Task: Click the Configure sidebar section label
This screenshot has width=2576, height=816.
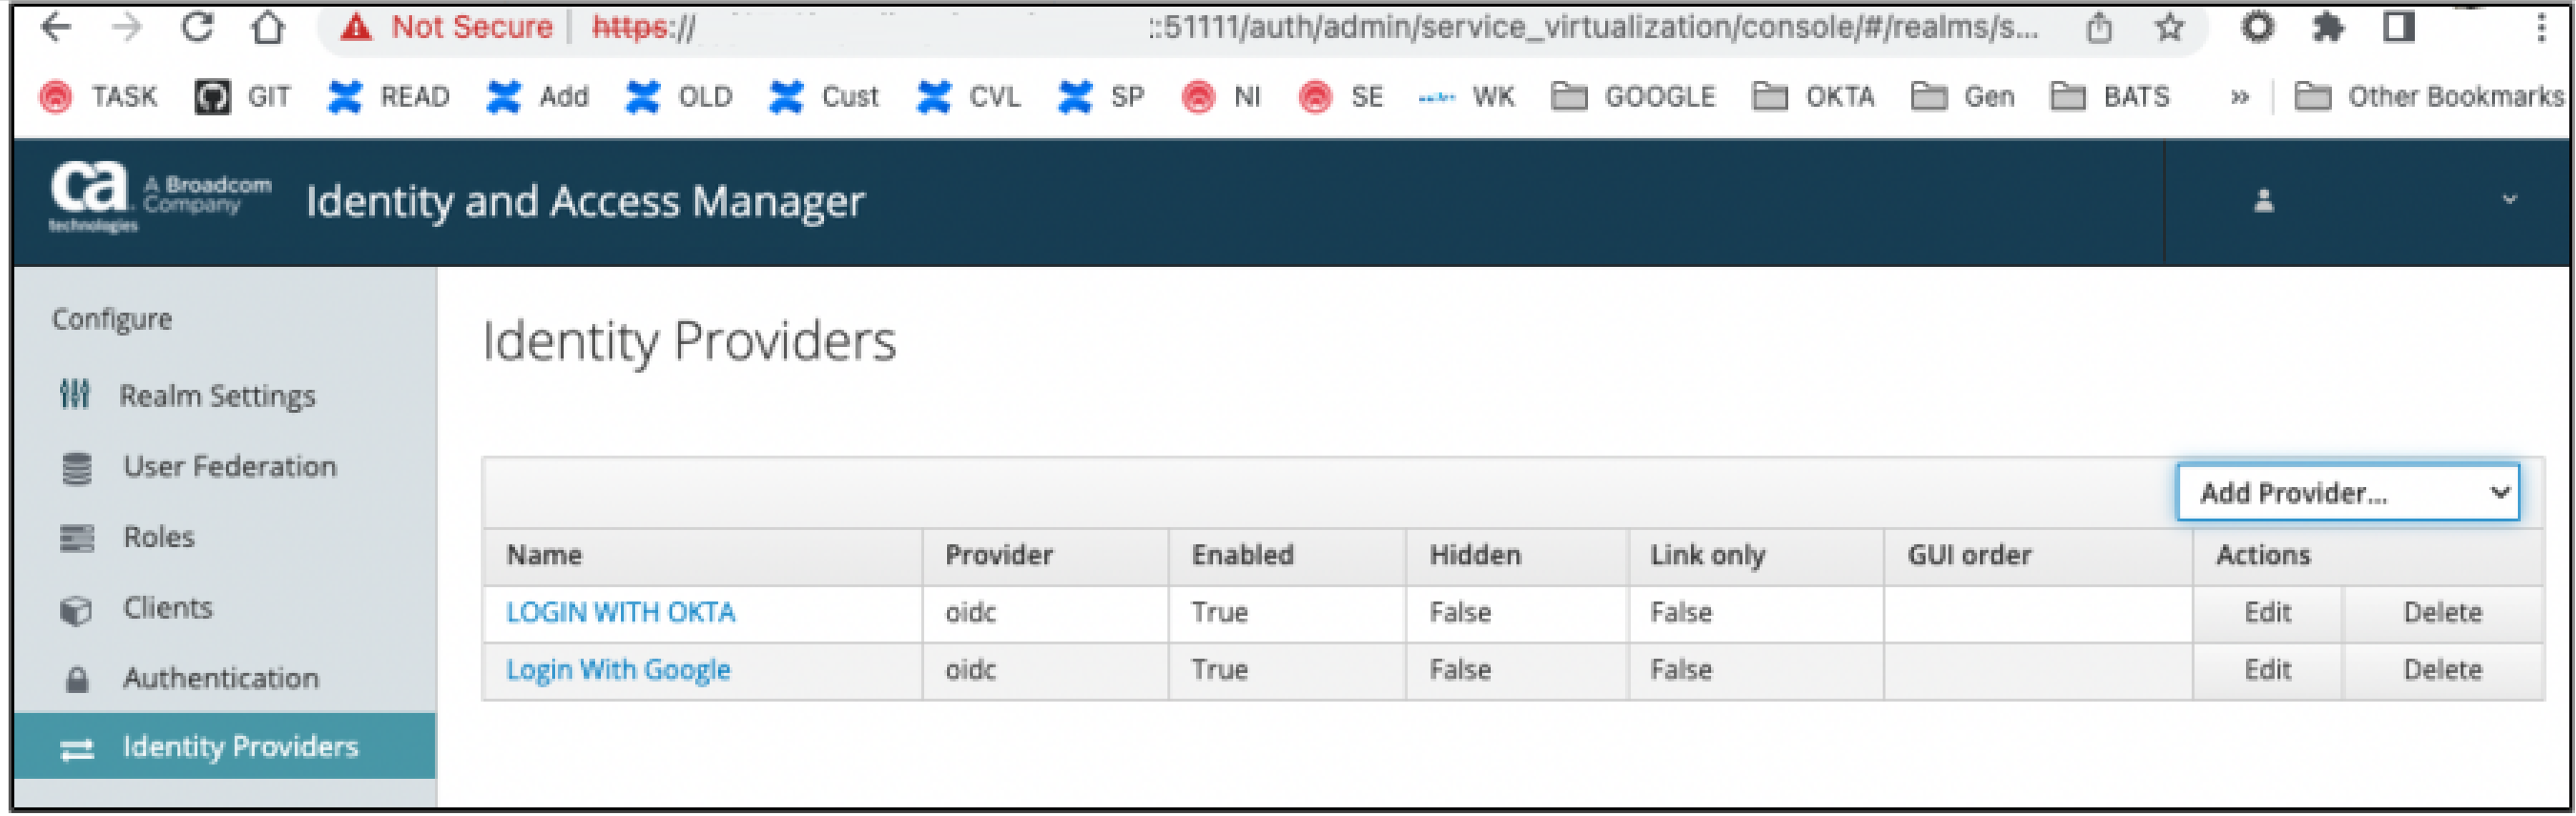Action: [112, 320]
